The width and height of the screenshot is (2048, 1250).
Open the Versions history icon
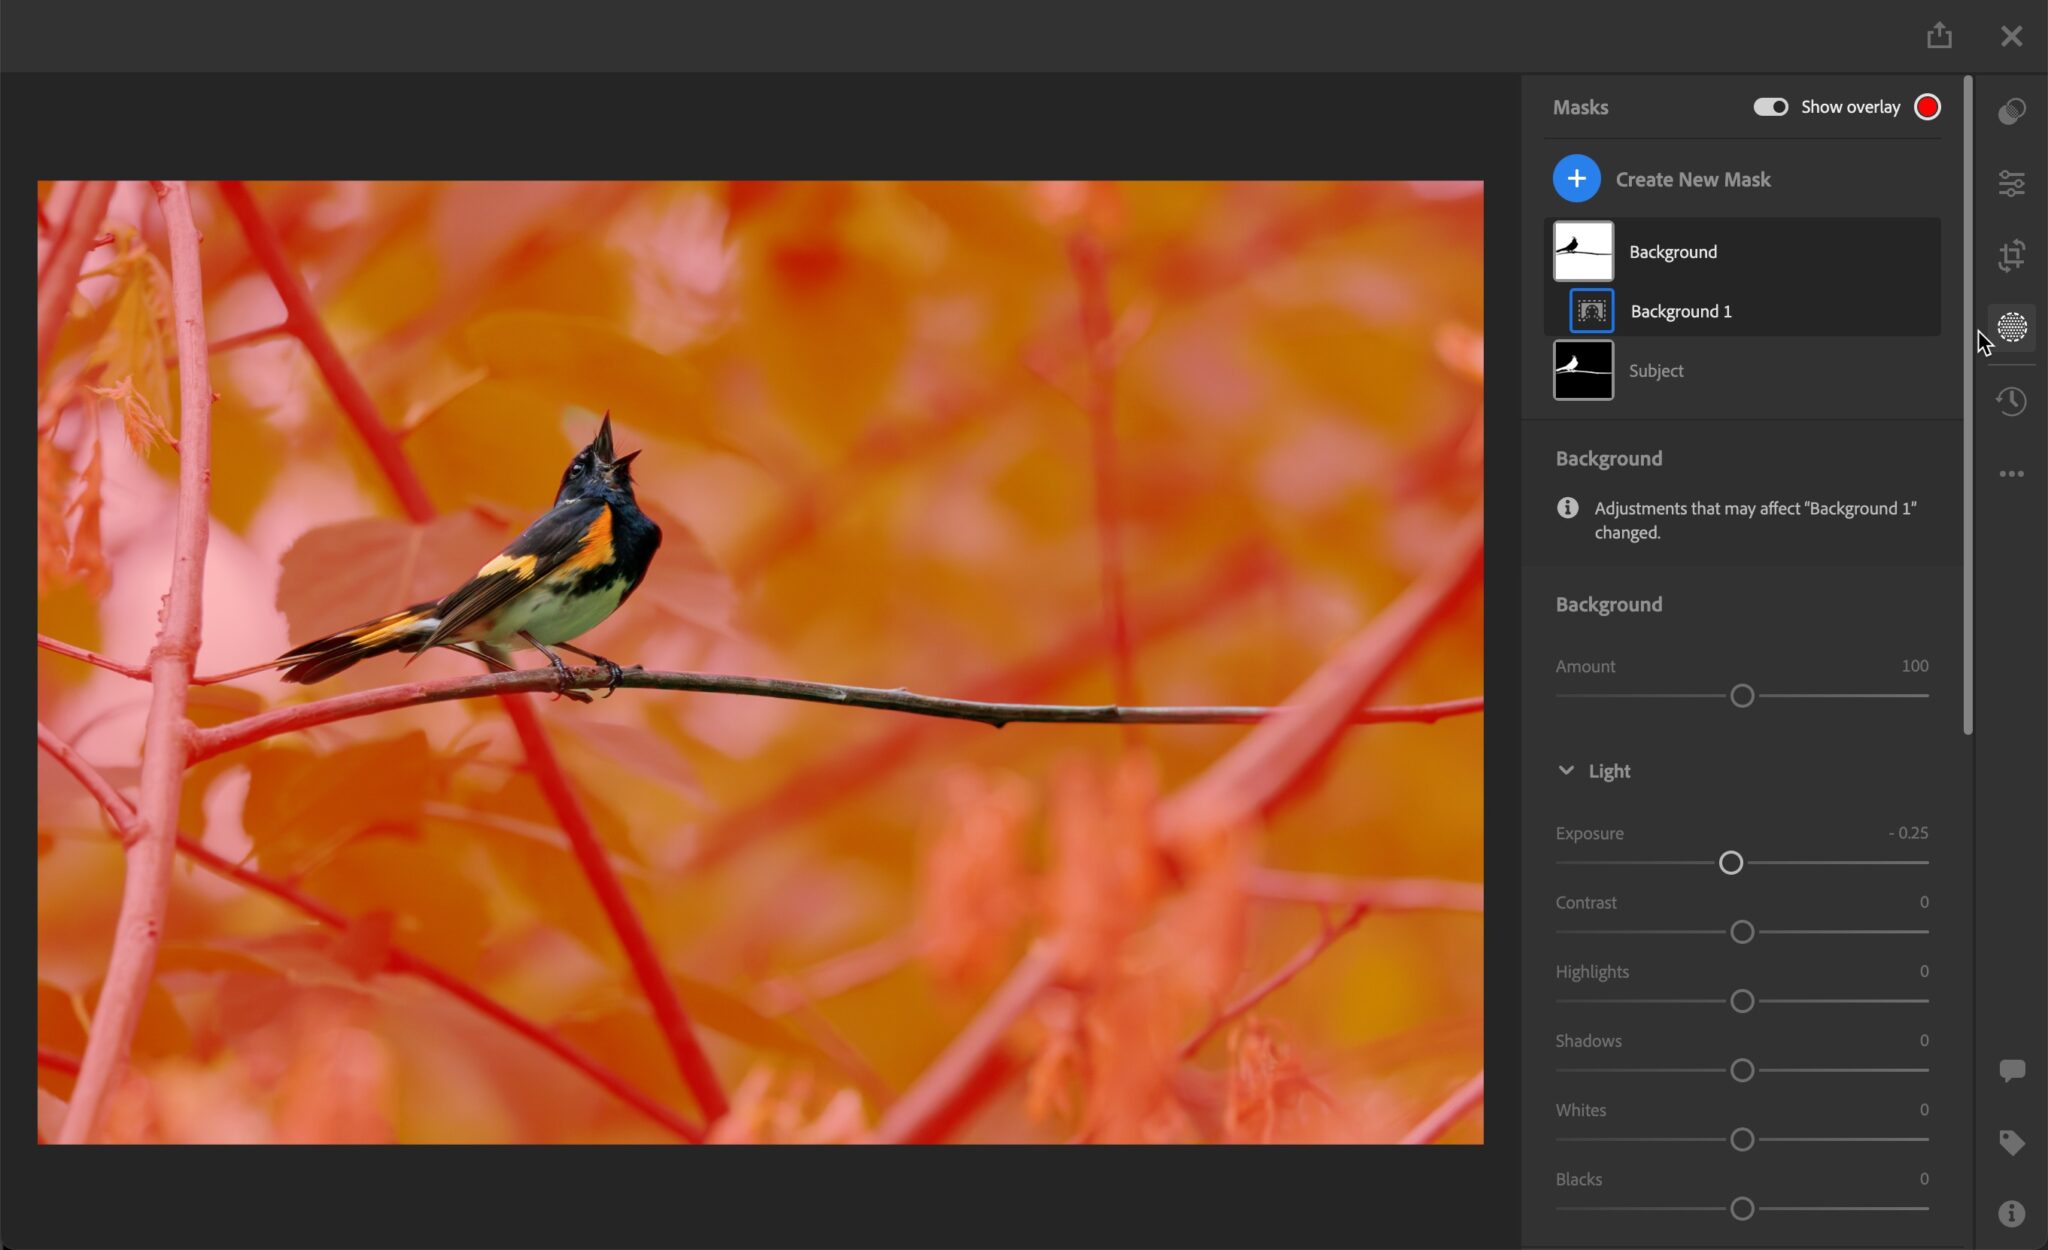click(2011, 401)
